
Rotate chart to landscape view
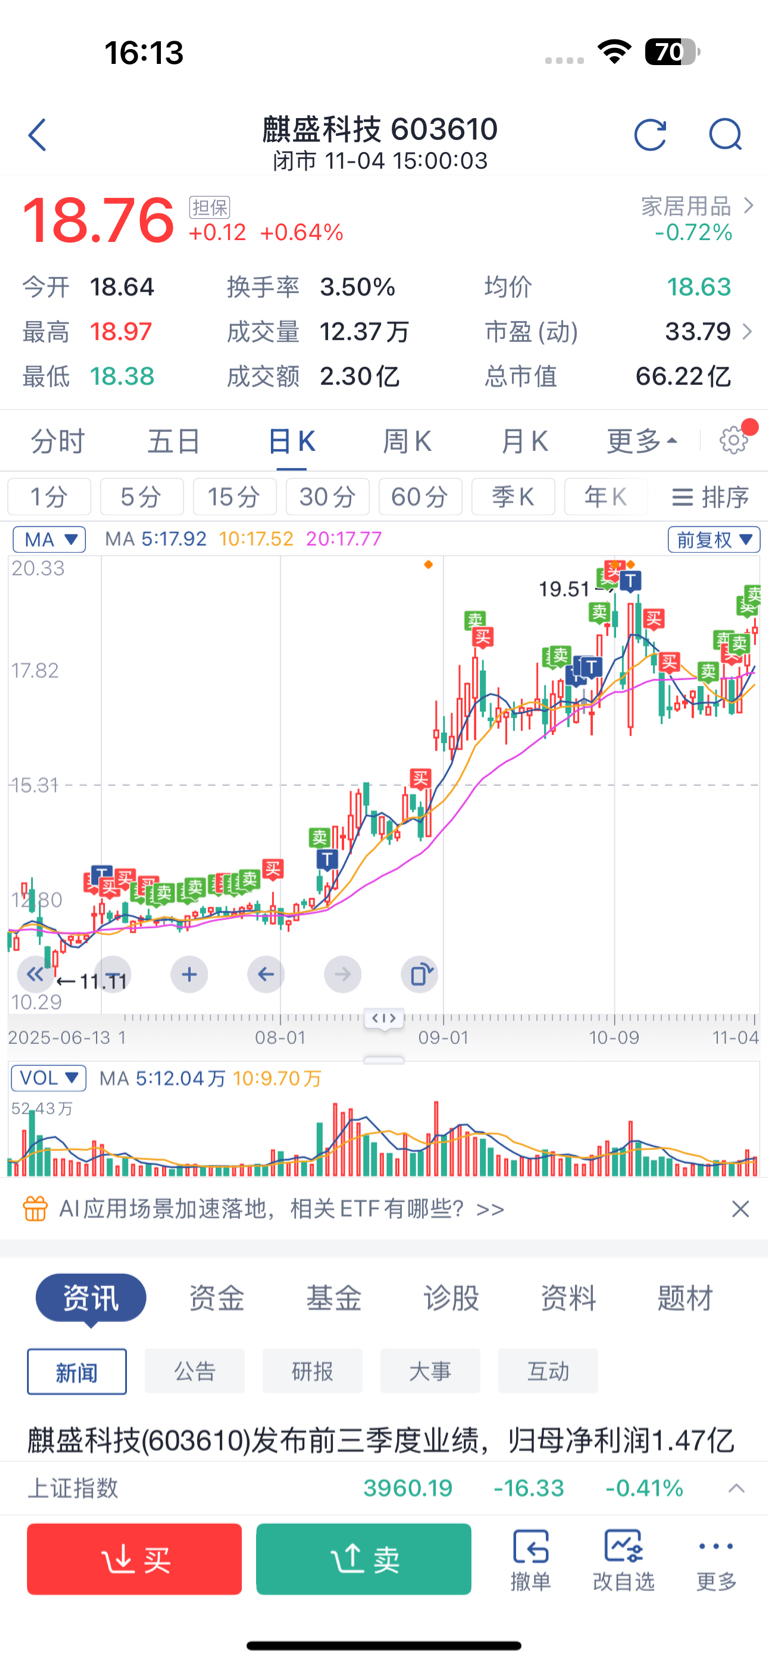pos(420,974)
